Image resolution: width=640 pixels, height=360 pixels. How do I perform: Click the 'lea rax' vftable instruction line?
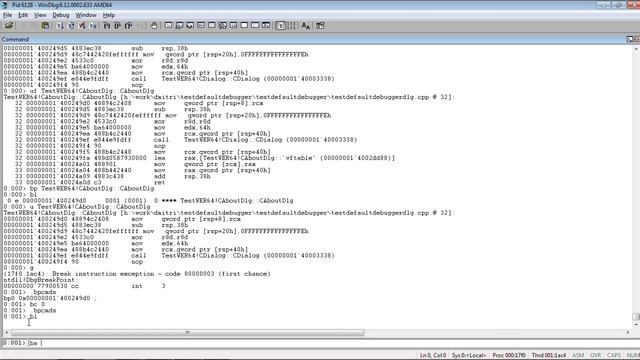[205, 158]
